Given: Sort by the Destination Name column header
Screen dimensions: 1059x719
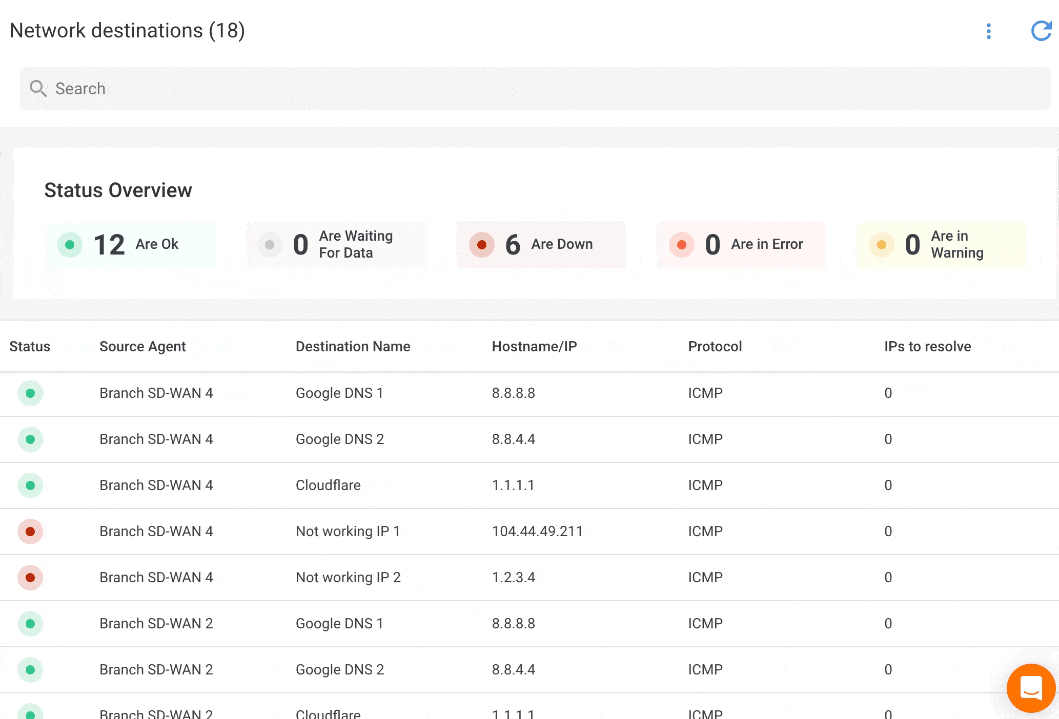Looking at the screenshot, I should tap(353, 347).
